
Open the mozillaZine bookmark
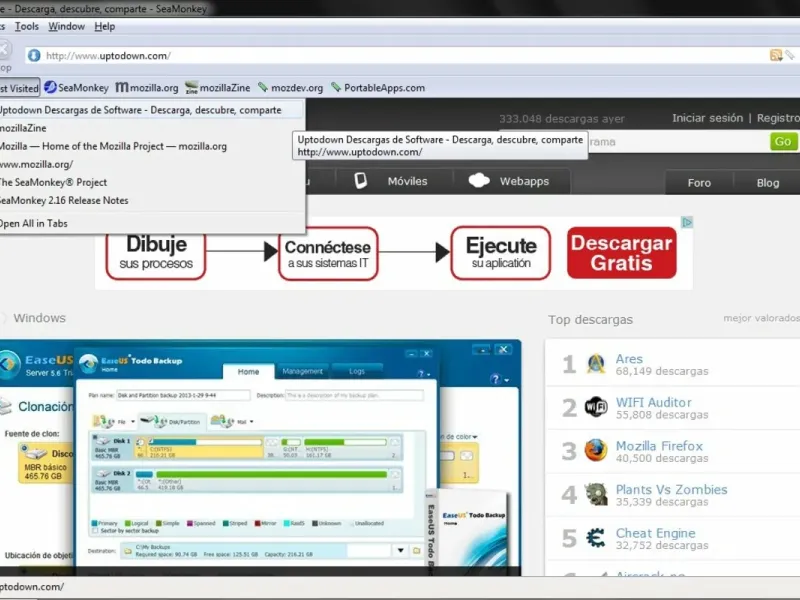[218, 88]
